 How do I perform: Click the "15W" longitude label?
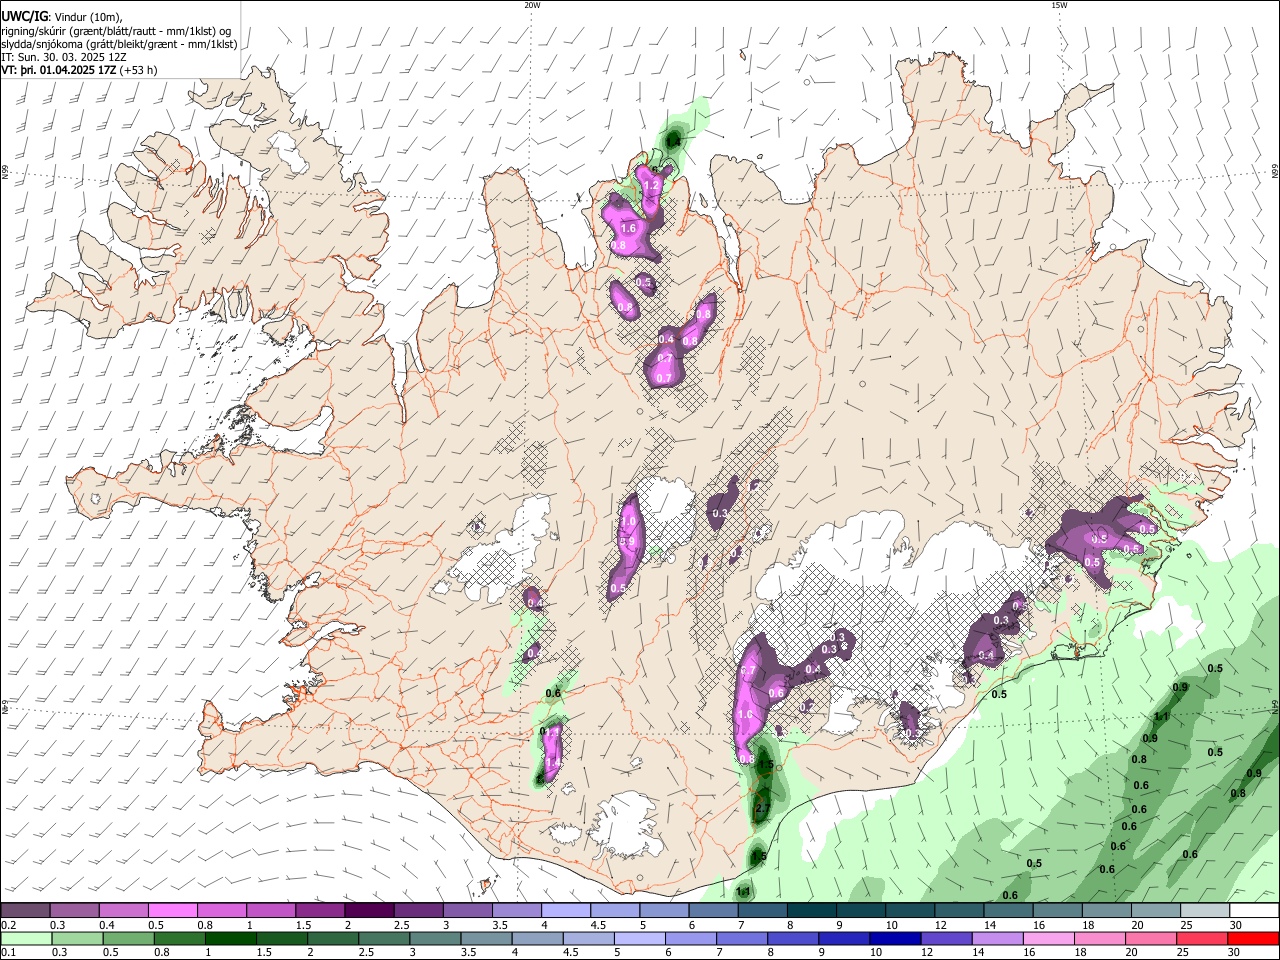click(x=1059, y=5)
